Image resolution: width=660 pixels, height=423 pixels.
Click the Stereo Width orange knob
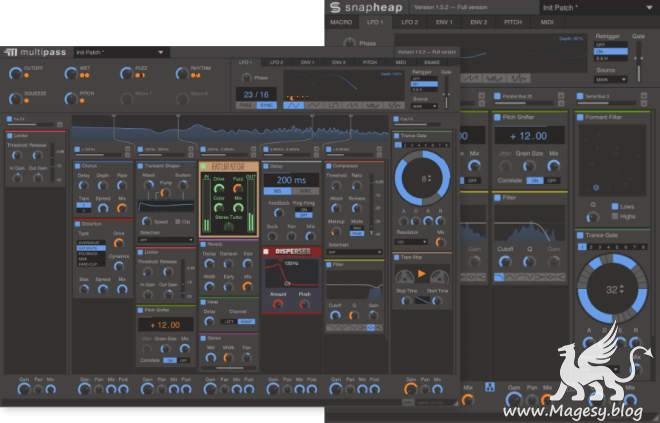(x=228, y=358)
